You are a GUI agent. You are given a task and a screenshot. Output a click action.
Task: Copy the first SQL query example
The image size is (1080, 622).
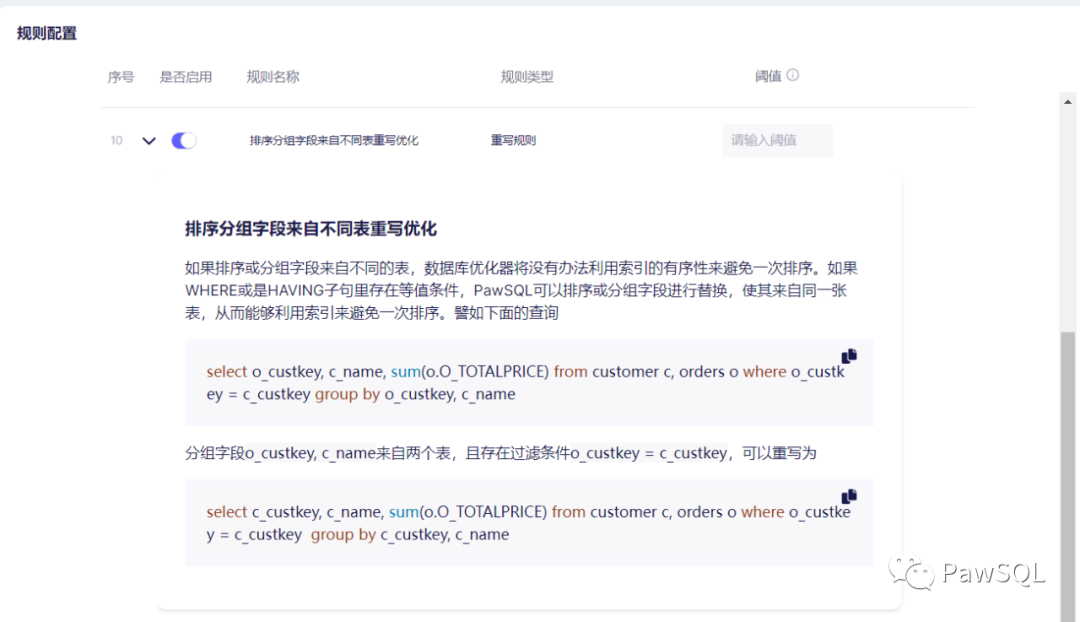click(x=849, y=356)
